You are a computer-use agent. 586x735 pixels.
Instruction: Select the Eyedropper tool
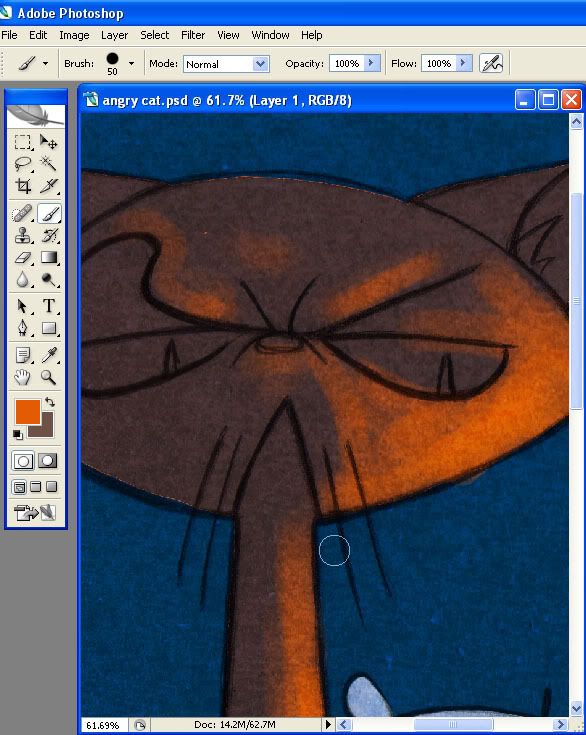(48, 355)
